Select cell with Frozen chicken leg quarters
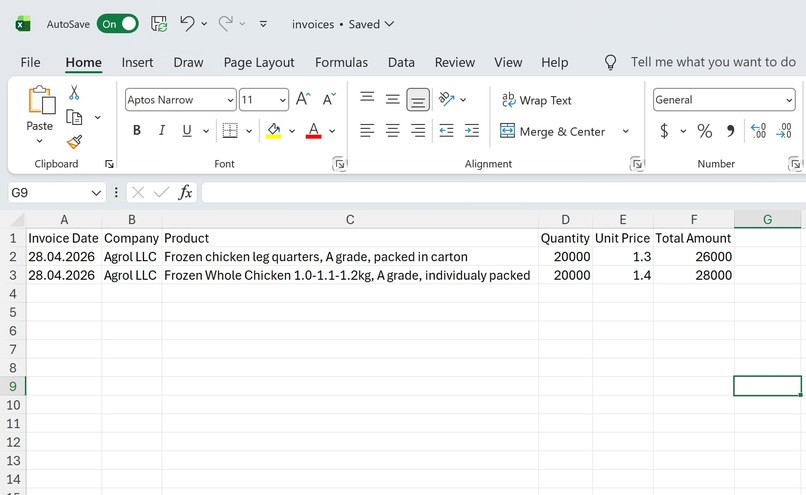The image size is (806, 495). [x=350, y=256]
